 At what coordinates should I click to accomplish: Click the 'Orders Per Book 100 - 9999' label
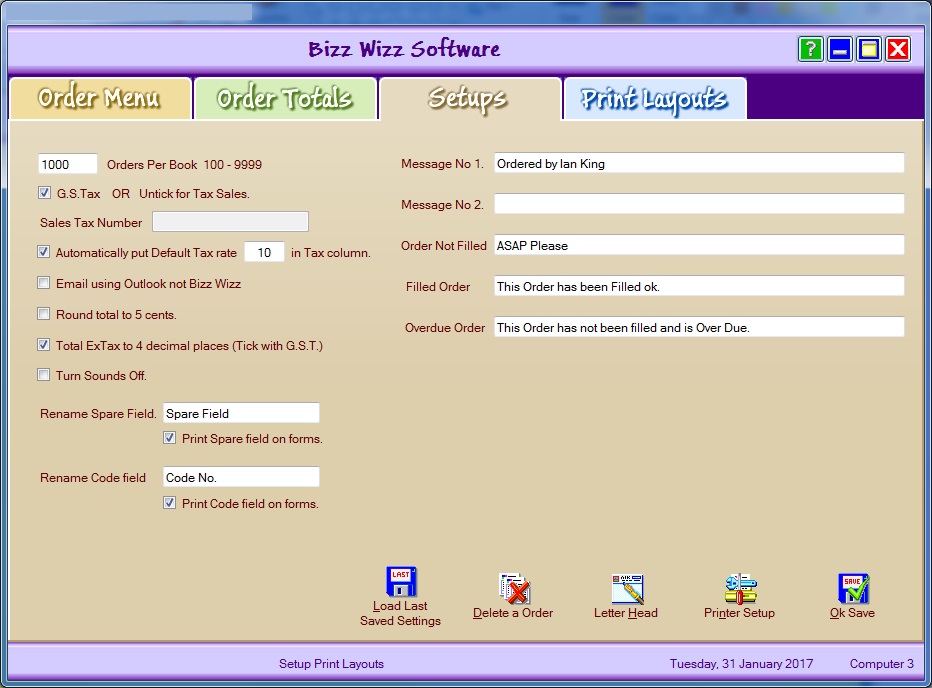(x=184, y=165)
